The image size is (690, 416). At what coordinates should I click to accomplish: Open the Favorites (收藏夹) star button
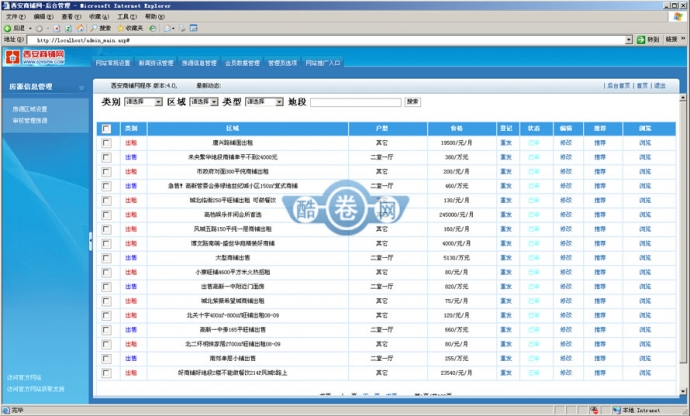point(130,28)
